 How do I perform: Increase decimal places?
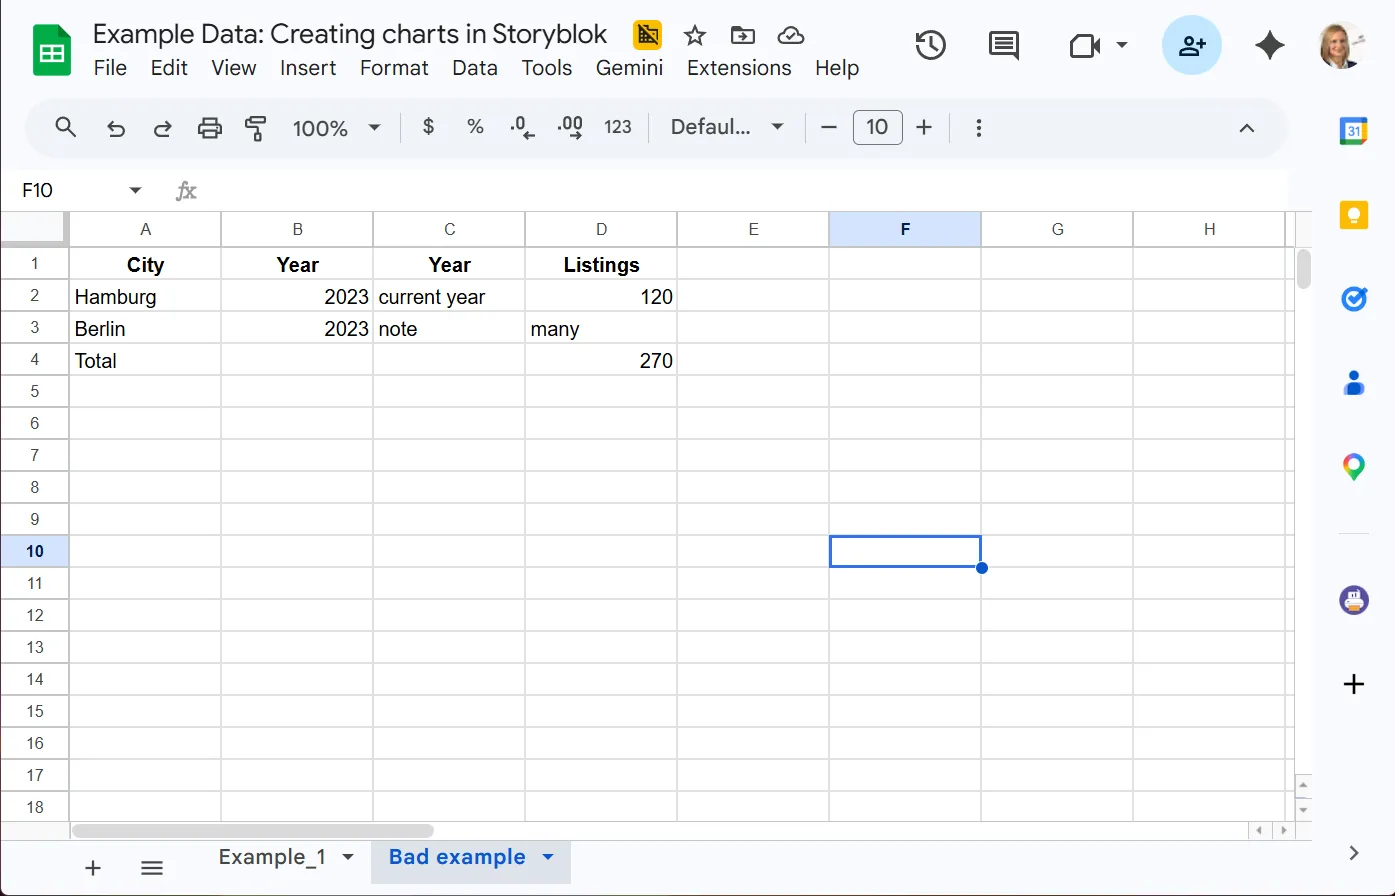pyautogui.click(x=570, y=128)
